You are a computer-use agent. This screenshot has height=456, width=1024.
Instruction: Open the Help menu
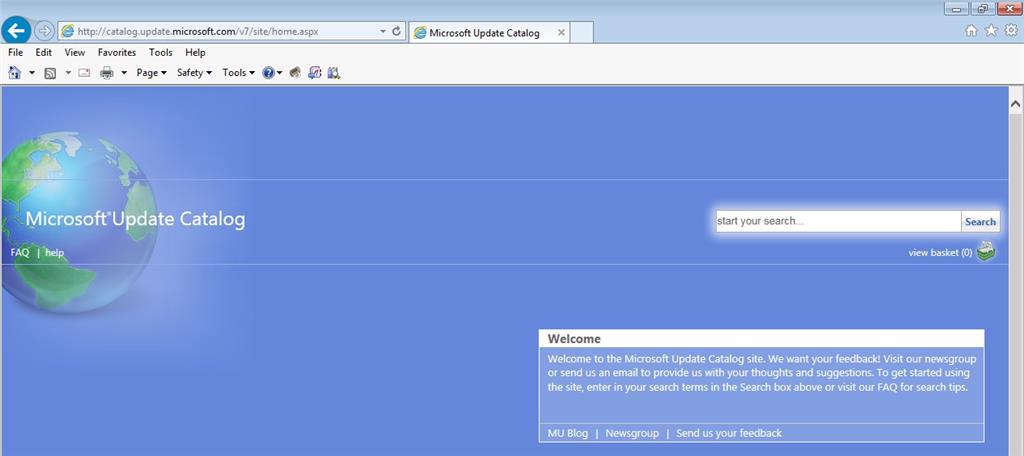195,52
